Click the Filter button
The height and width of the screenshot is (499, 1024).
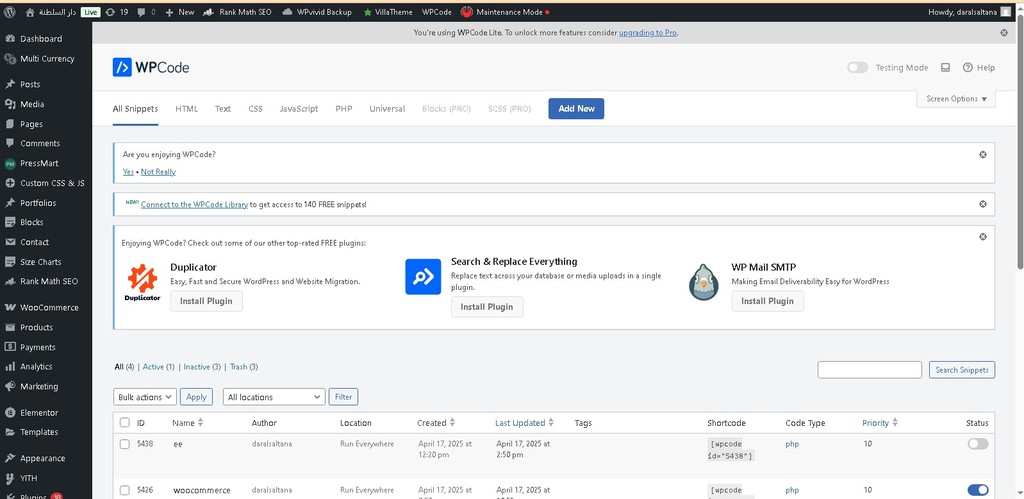(344, 397)
